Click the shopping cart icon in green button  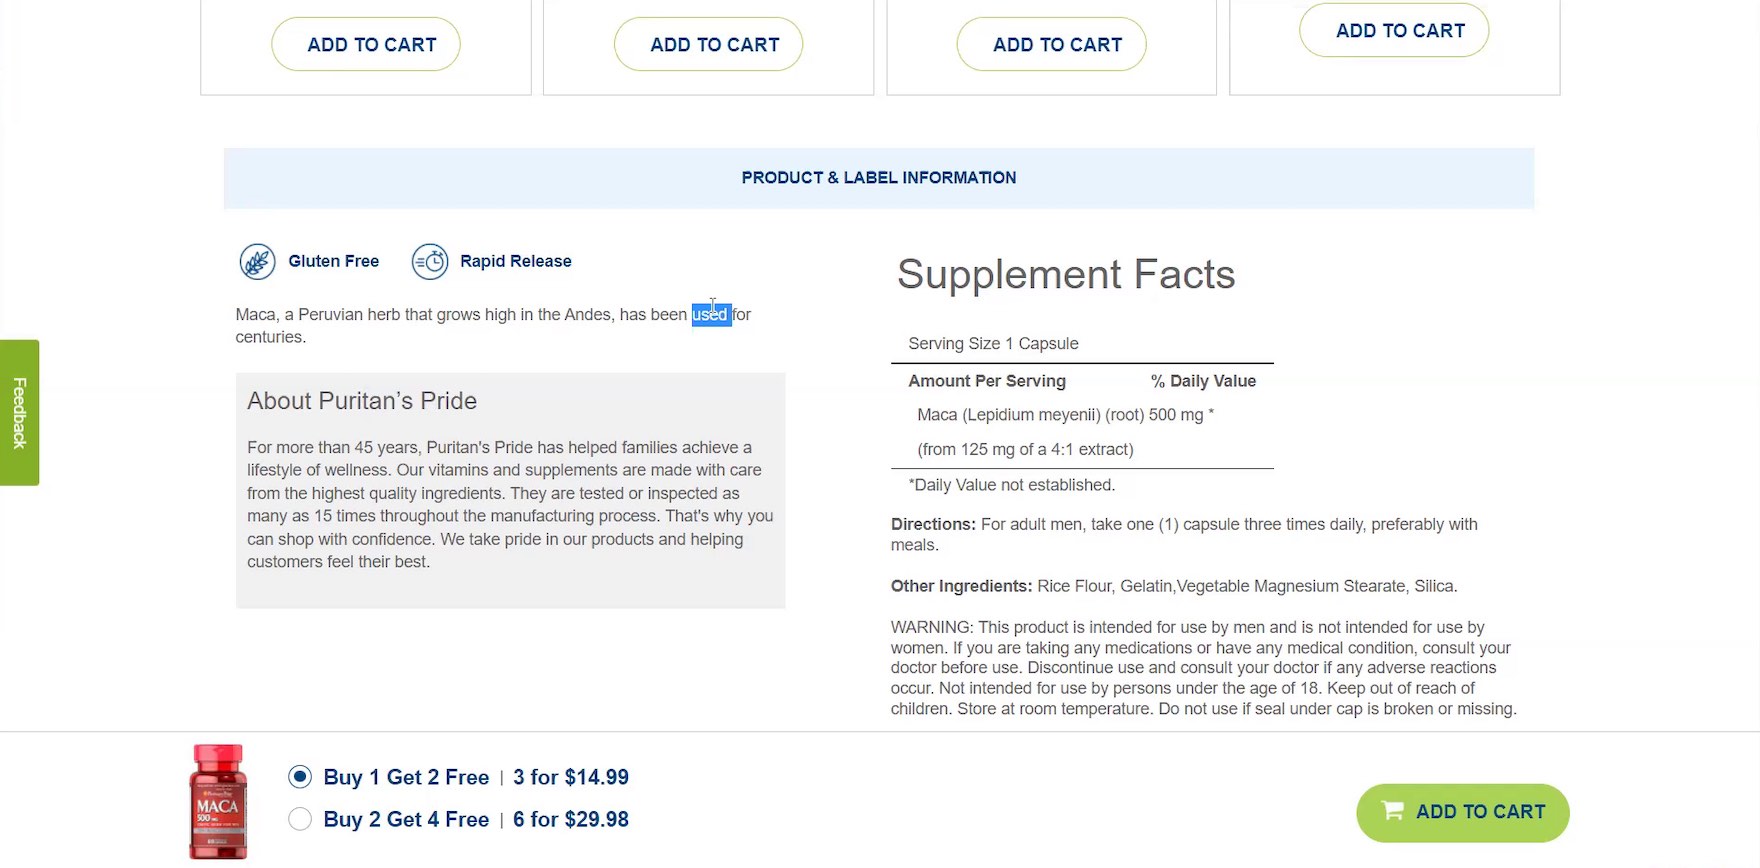click(1392, 811)
